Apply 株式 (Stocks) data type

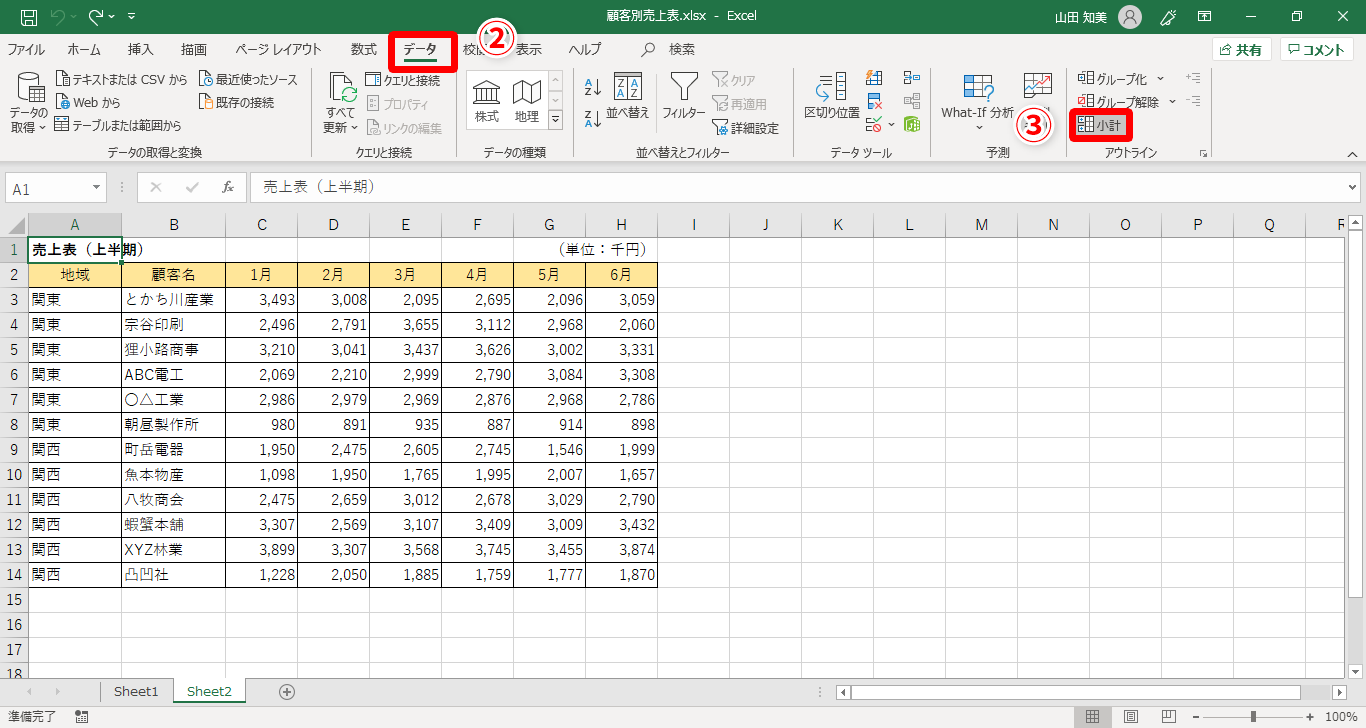click(x=487, y=101)
